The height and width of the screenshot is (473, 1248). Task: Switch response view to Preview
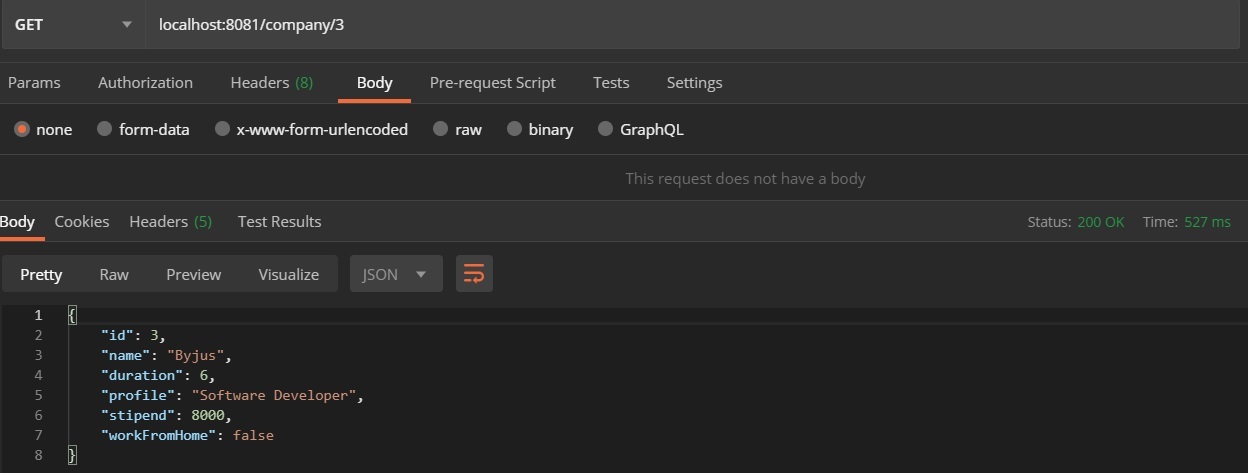point(194,274)
